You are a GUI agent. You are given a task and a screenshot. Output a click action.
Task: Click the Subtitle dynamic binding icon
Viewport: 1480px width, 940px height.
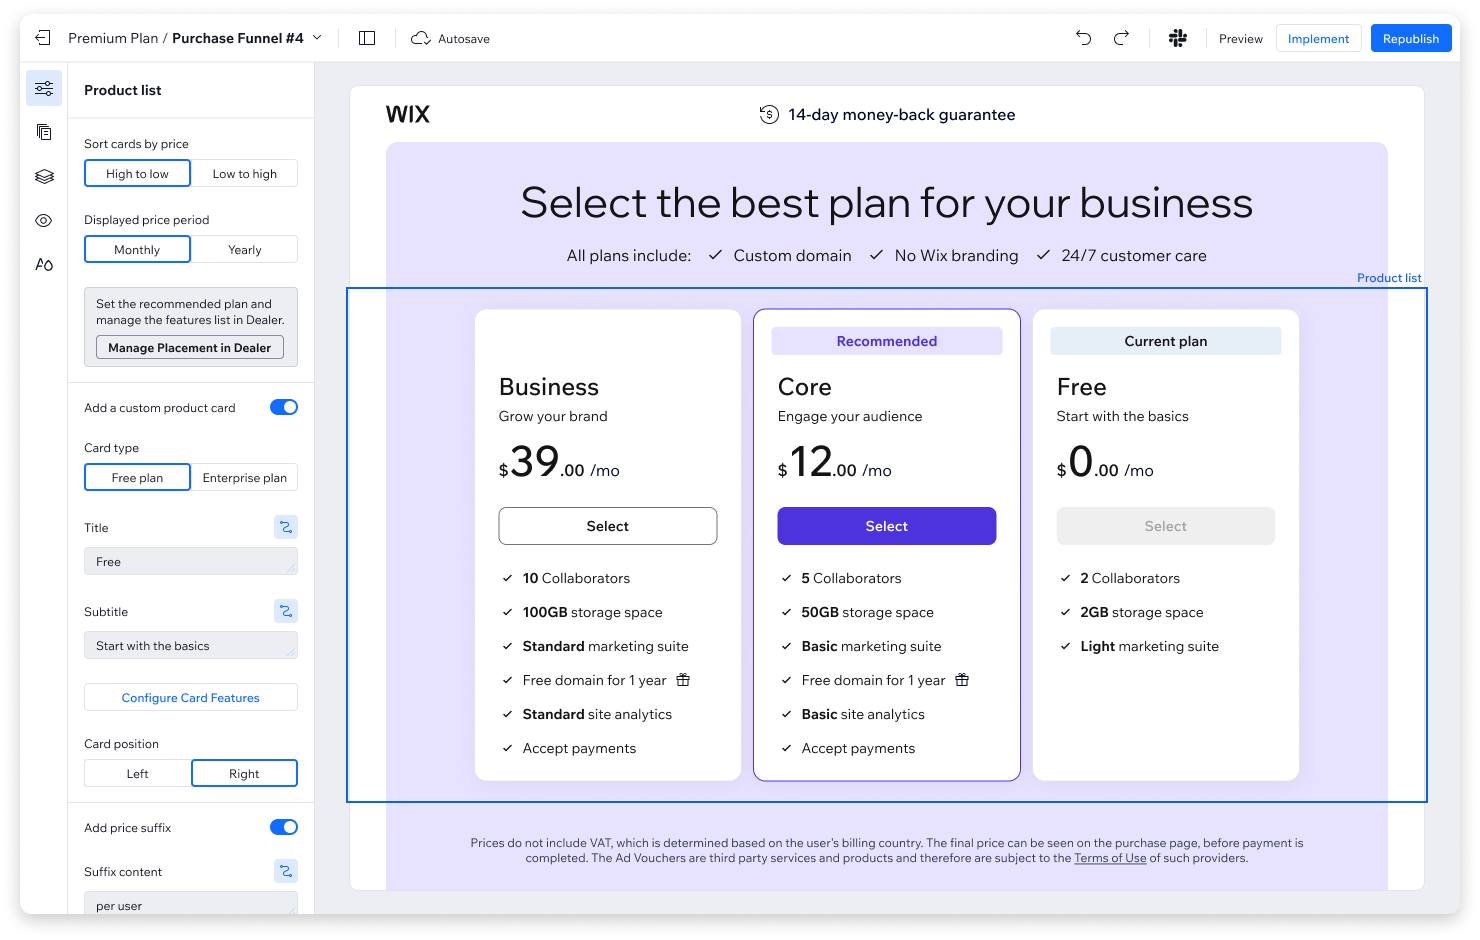[x=286, y=611]
